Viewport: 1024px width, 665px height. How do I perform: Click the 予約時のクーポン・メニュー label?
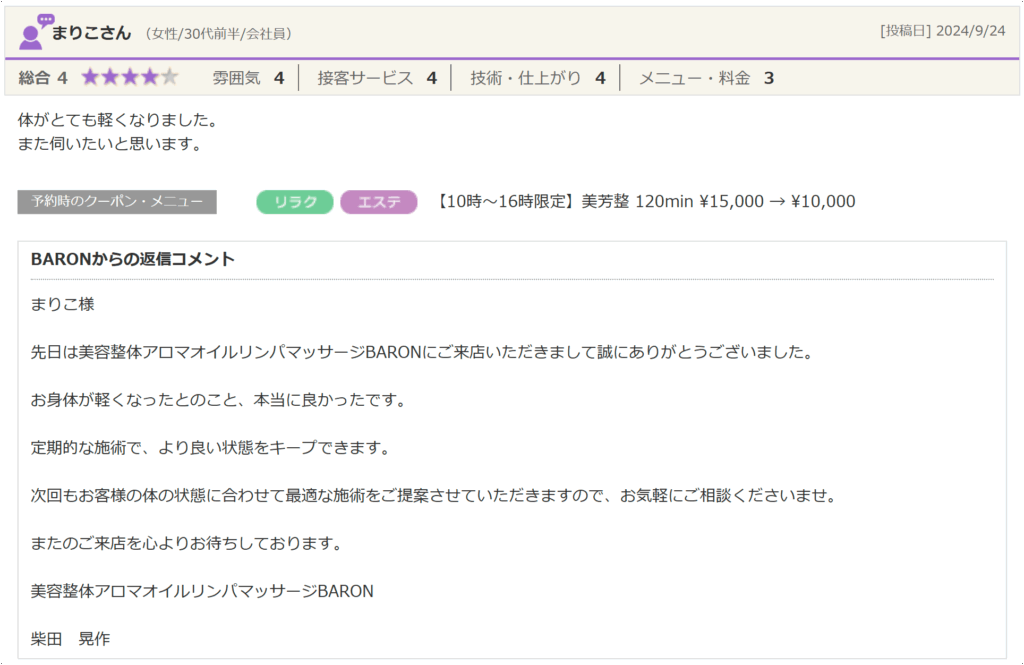click(117, 202)
